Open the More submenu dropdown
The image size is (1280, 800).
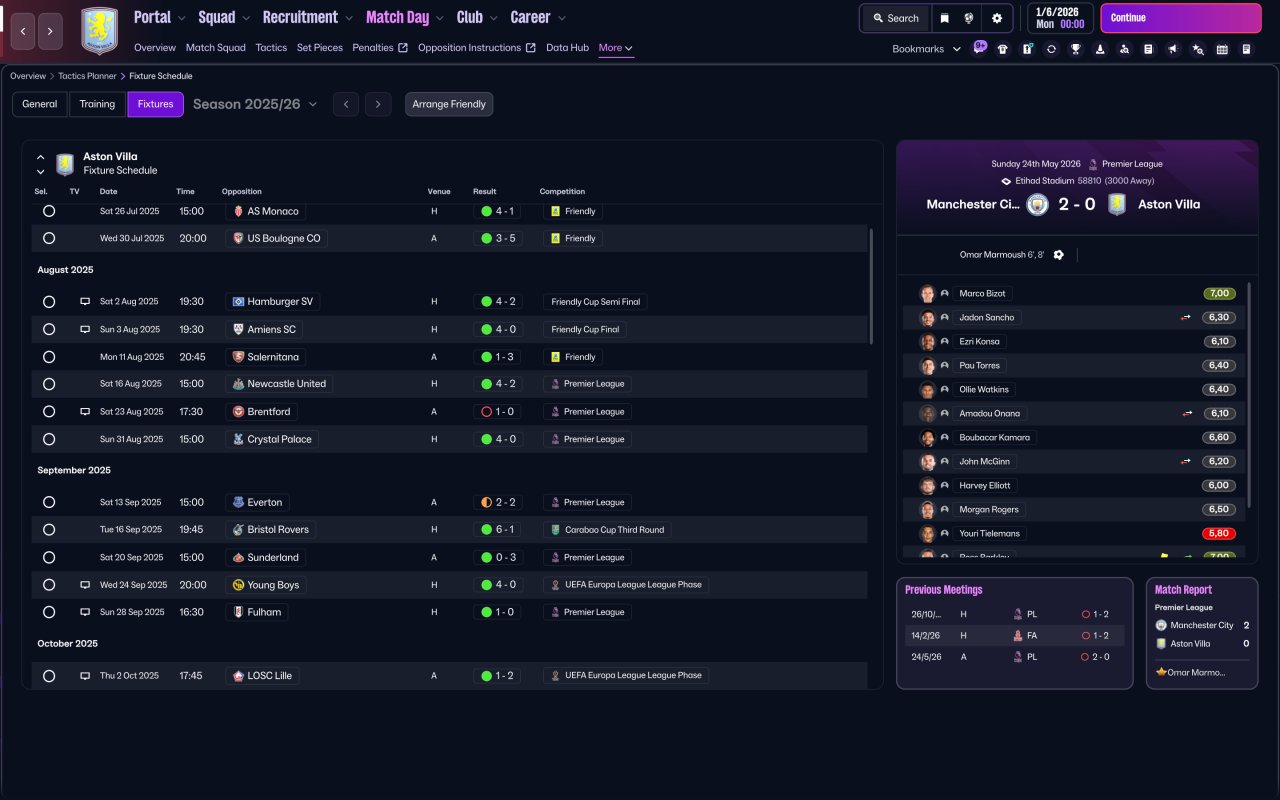click(x=616, y=48)
